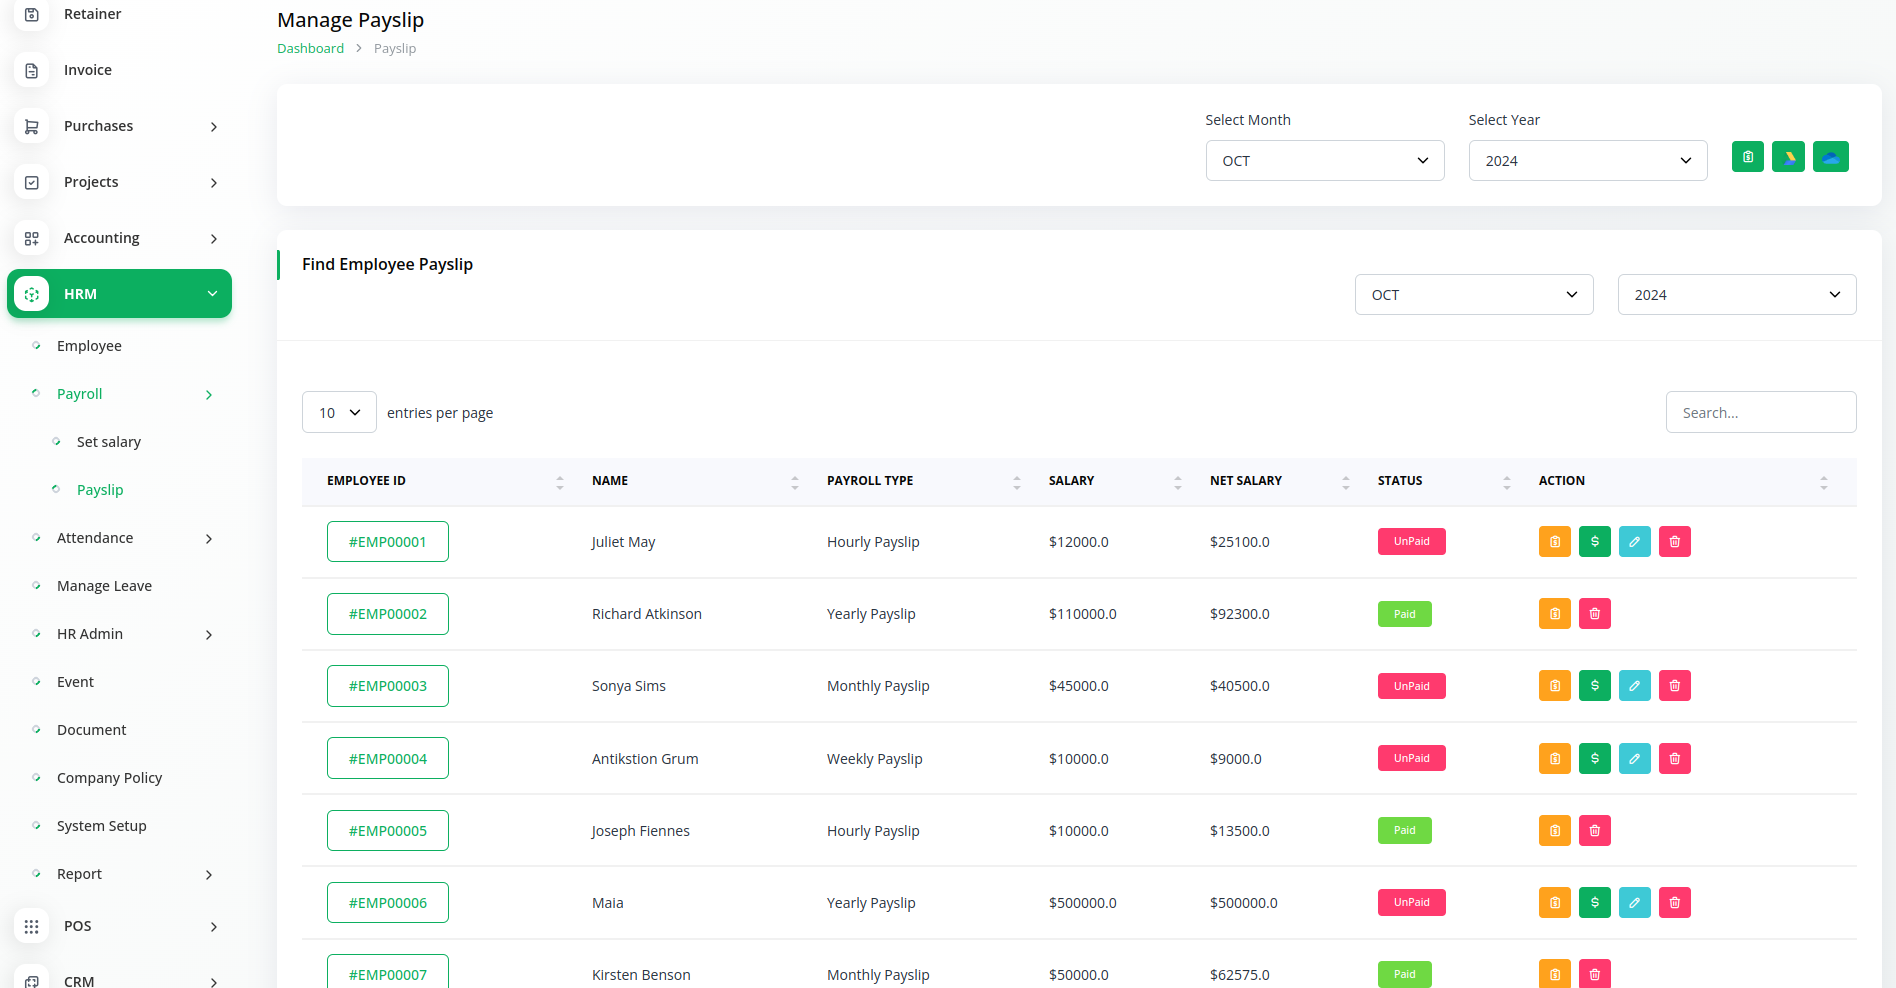Edit Antikstion Grum's payslip with pencil icon

(x=1634, y=759)
